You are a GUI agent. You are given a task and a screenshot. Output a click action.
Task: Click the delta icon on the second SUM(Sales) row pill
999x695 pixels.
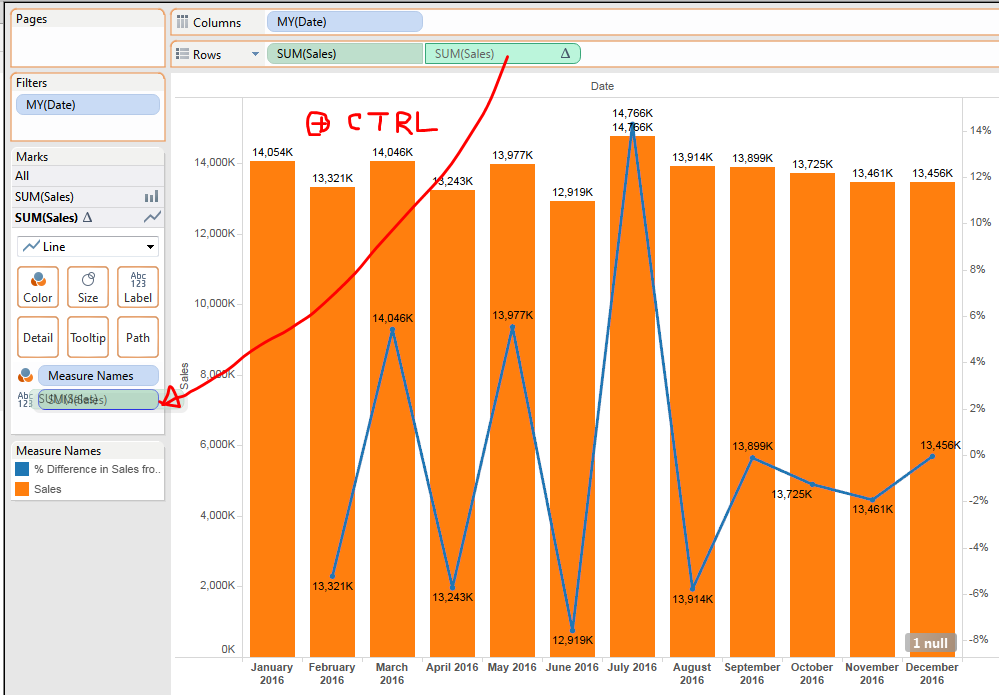point(565,54)
